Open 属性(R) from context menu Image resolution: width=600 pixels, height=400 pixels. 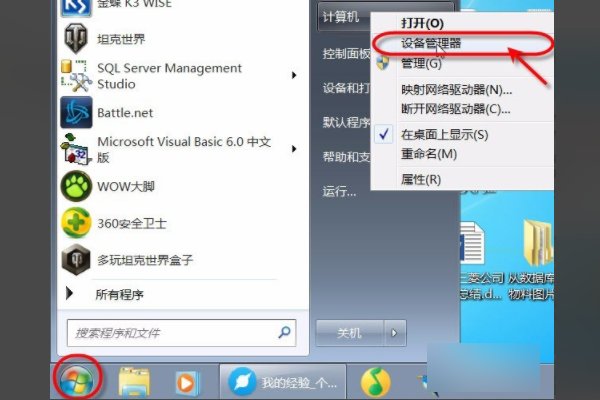421,179
